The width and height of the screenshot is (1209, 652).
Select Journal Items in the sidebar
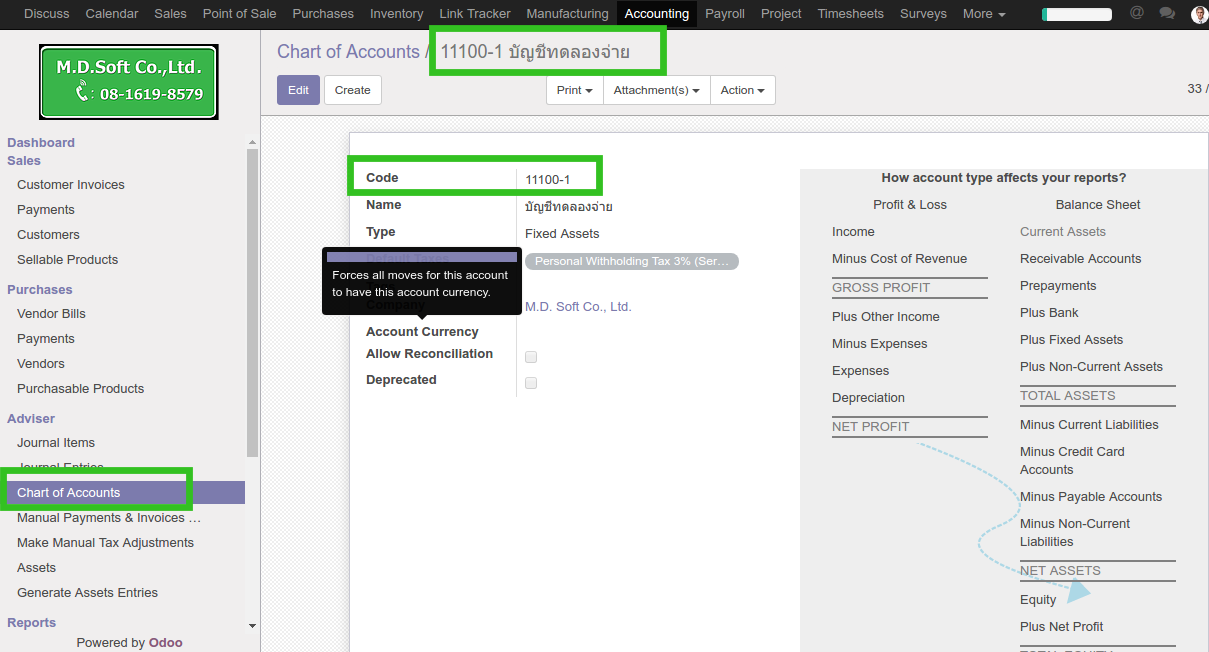[x=56, y=443]
